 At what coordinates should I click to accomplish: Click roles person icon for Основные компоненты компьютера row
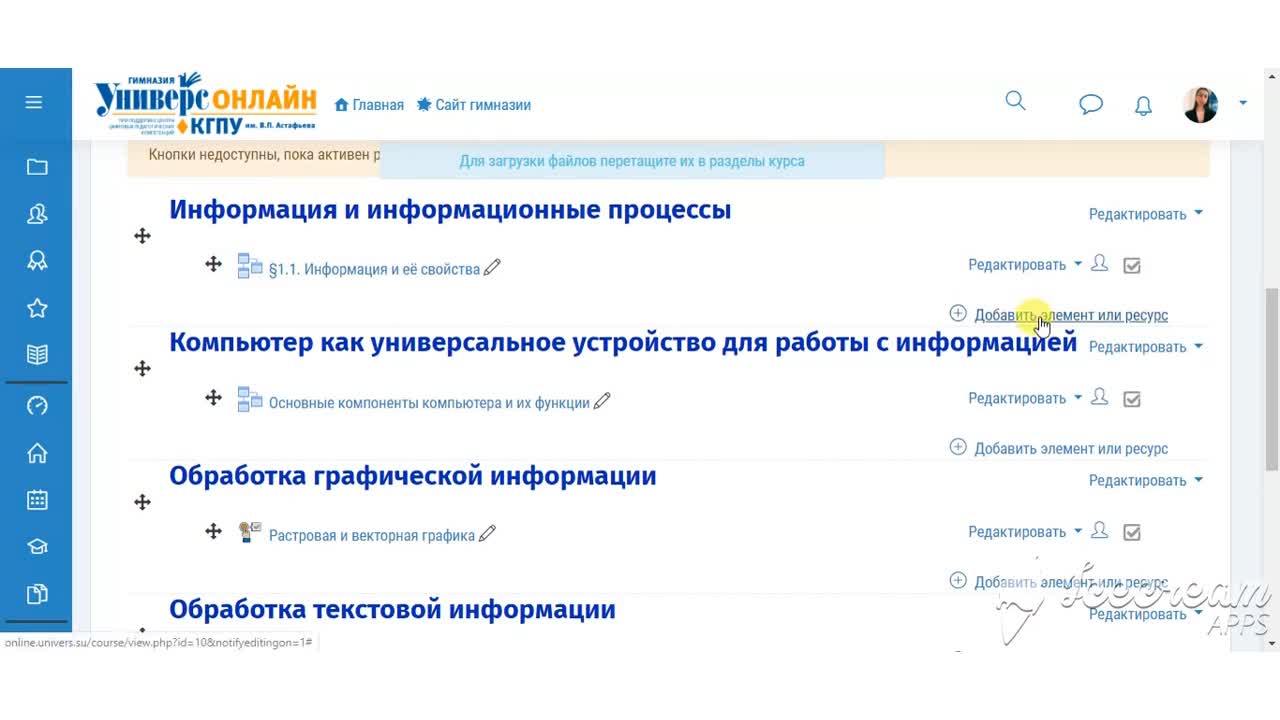coord(1100,397)
